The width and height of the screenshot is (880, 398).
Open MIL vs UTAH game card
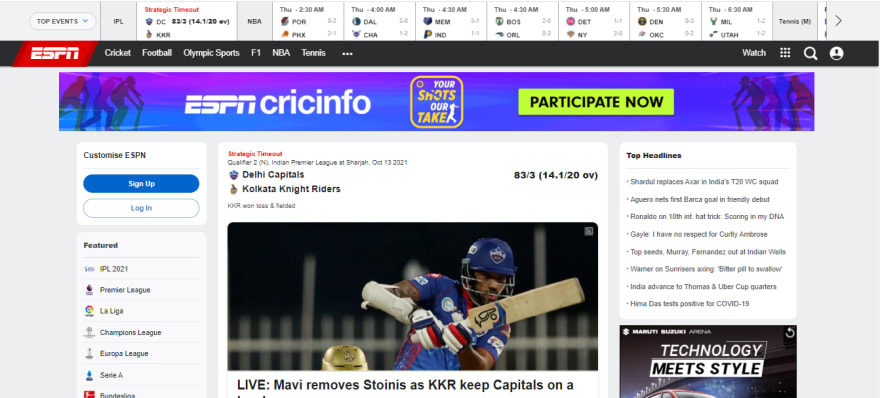pos(737,22)
